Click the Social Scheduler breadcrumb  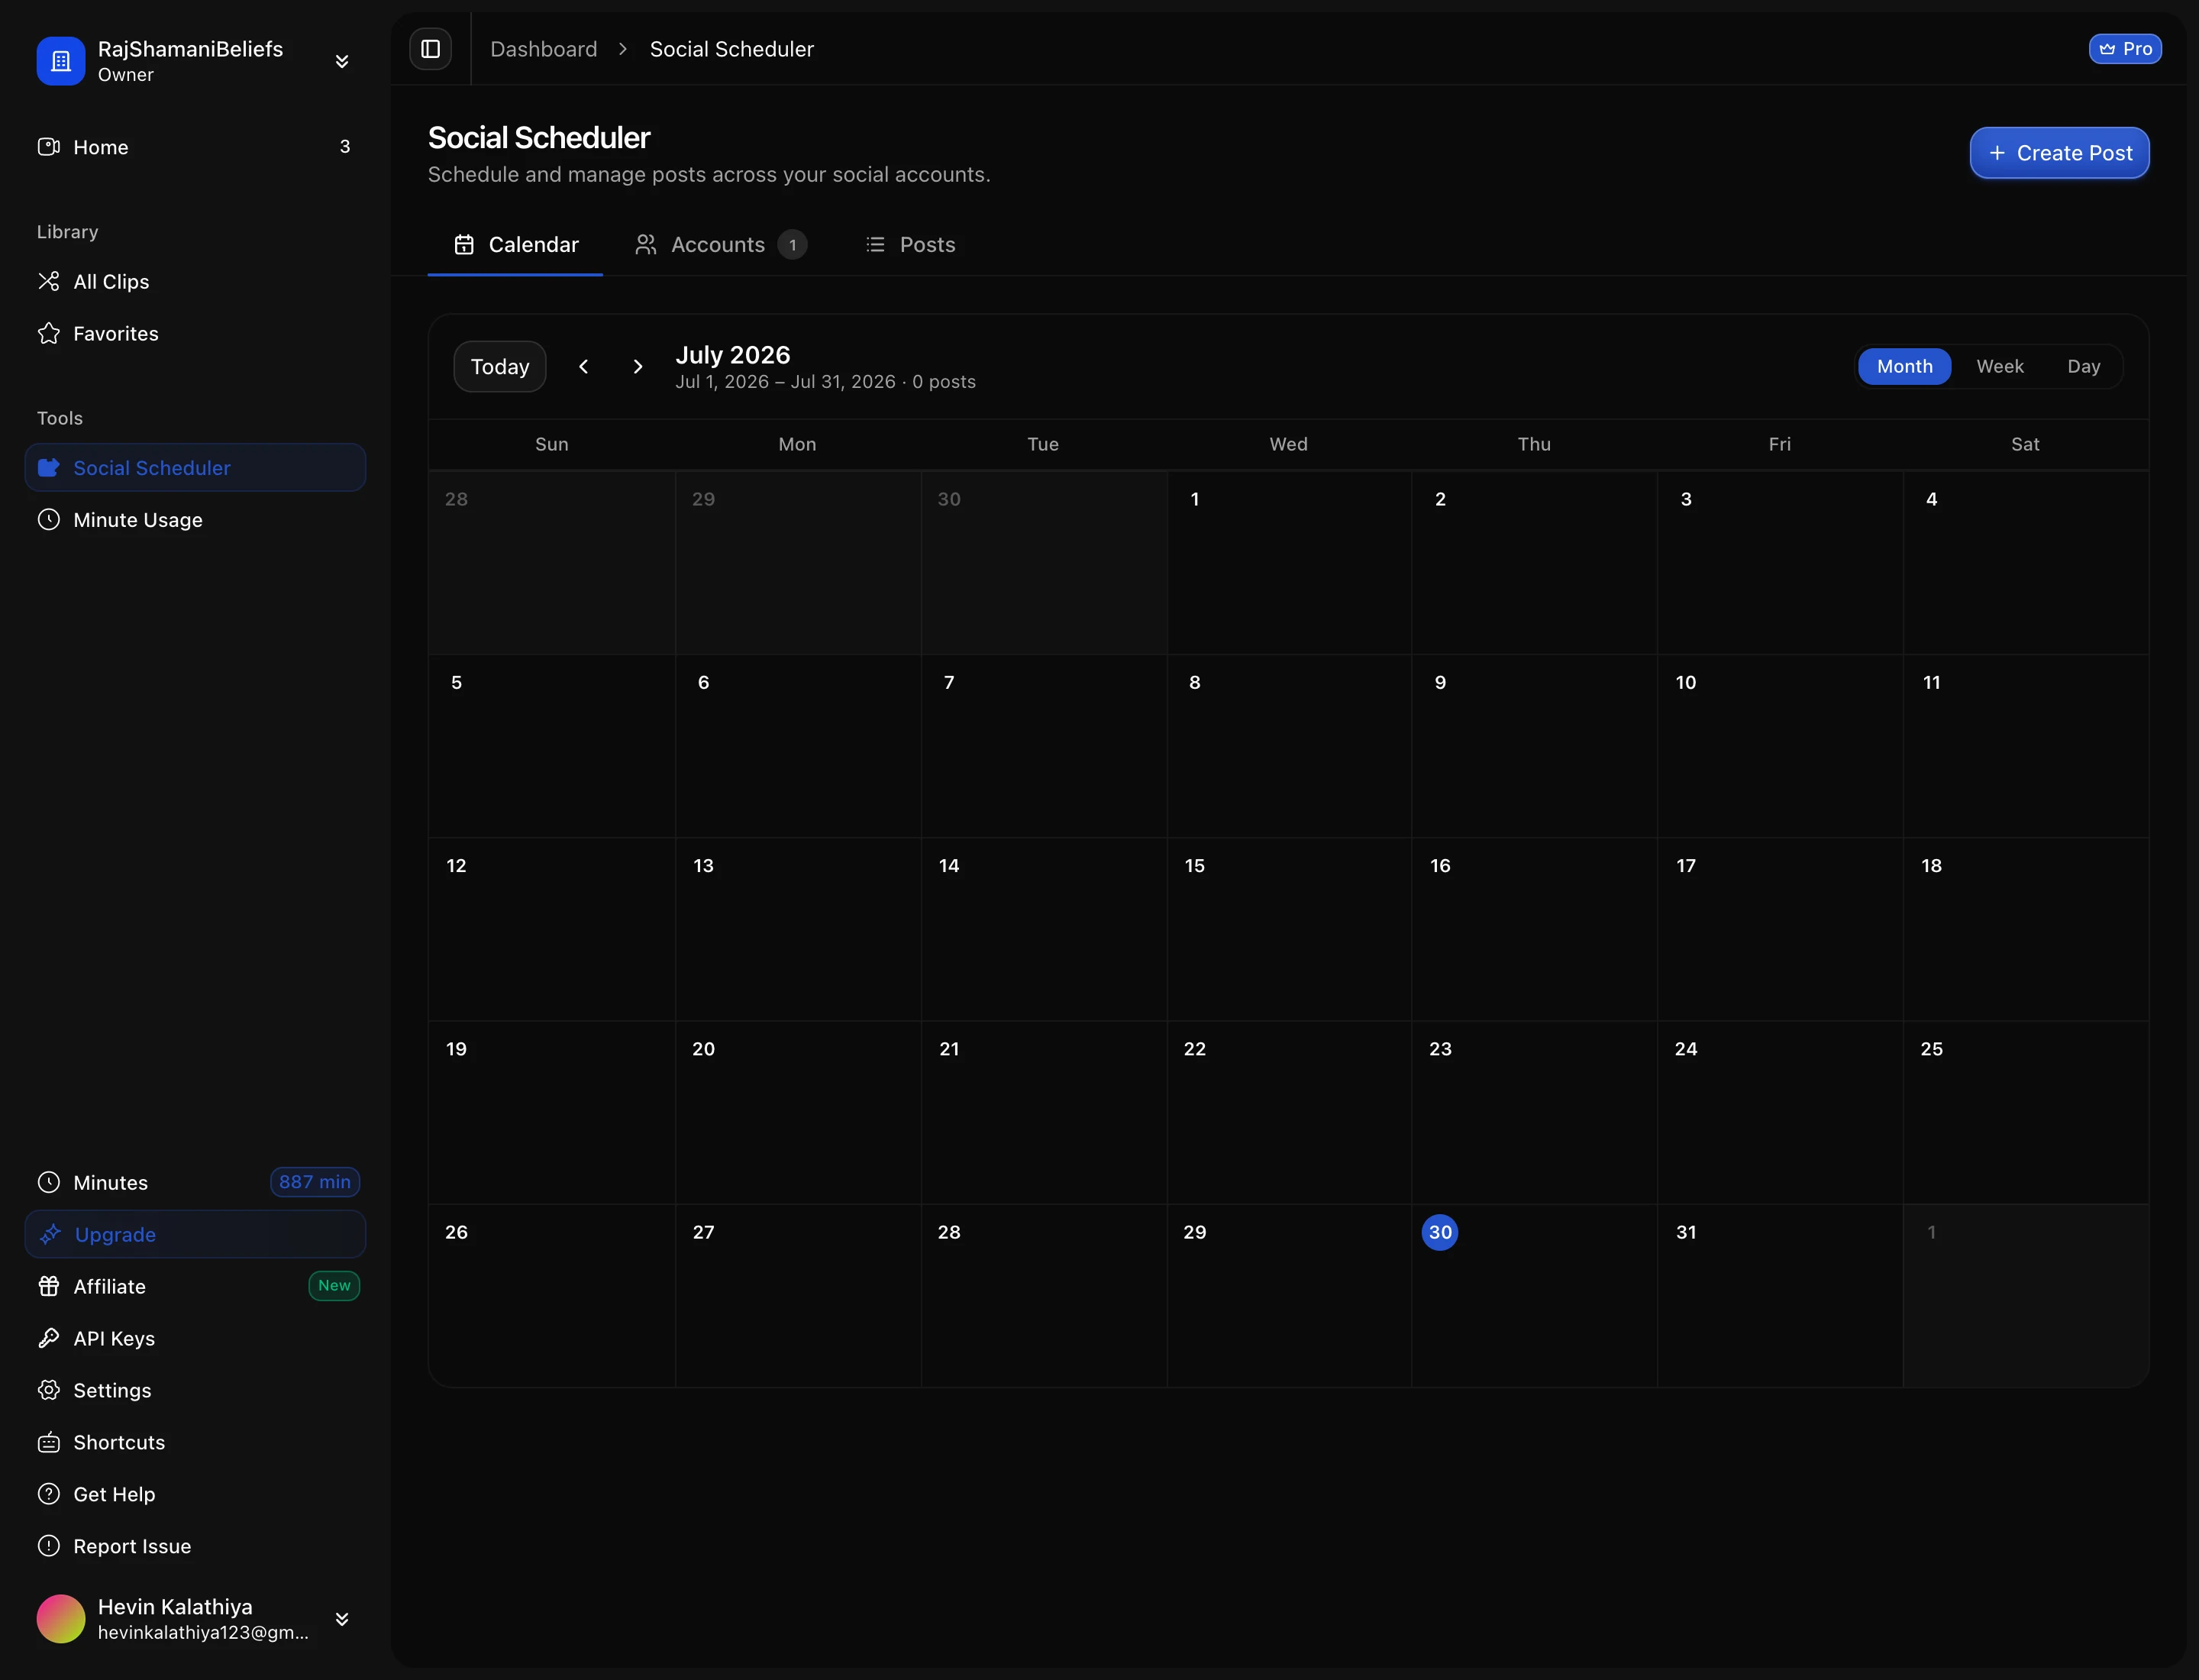(x=732, y=49)
